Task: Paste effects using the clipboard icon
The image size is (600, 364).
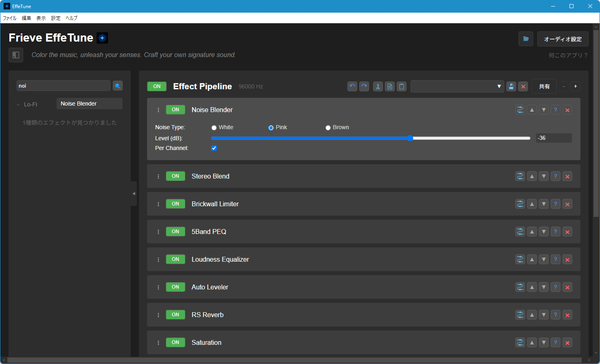Action: (401, 87)
